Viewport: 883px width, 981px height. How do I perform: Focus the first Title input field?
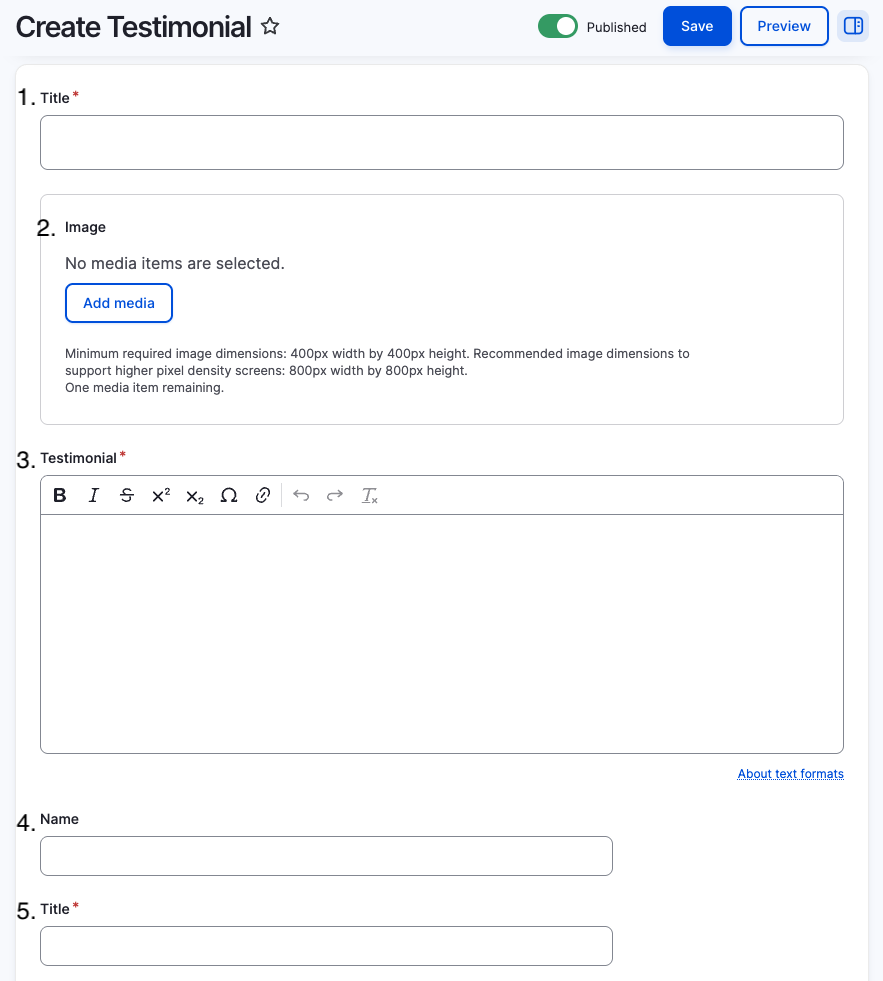pyautogui.click(x=442, y=142)
